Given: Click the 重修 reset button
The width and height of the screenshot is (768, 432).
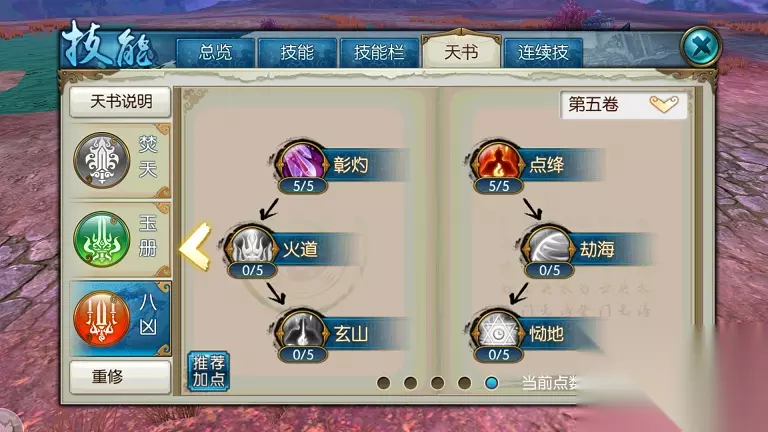Looking at the screenshot, I should [120, 377].
